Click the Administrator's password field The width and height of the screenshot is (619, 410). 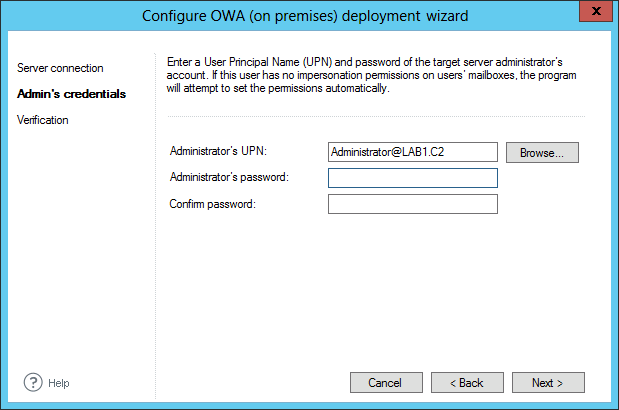(413, 178)
